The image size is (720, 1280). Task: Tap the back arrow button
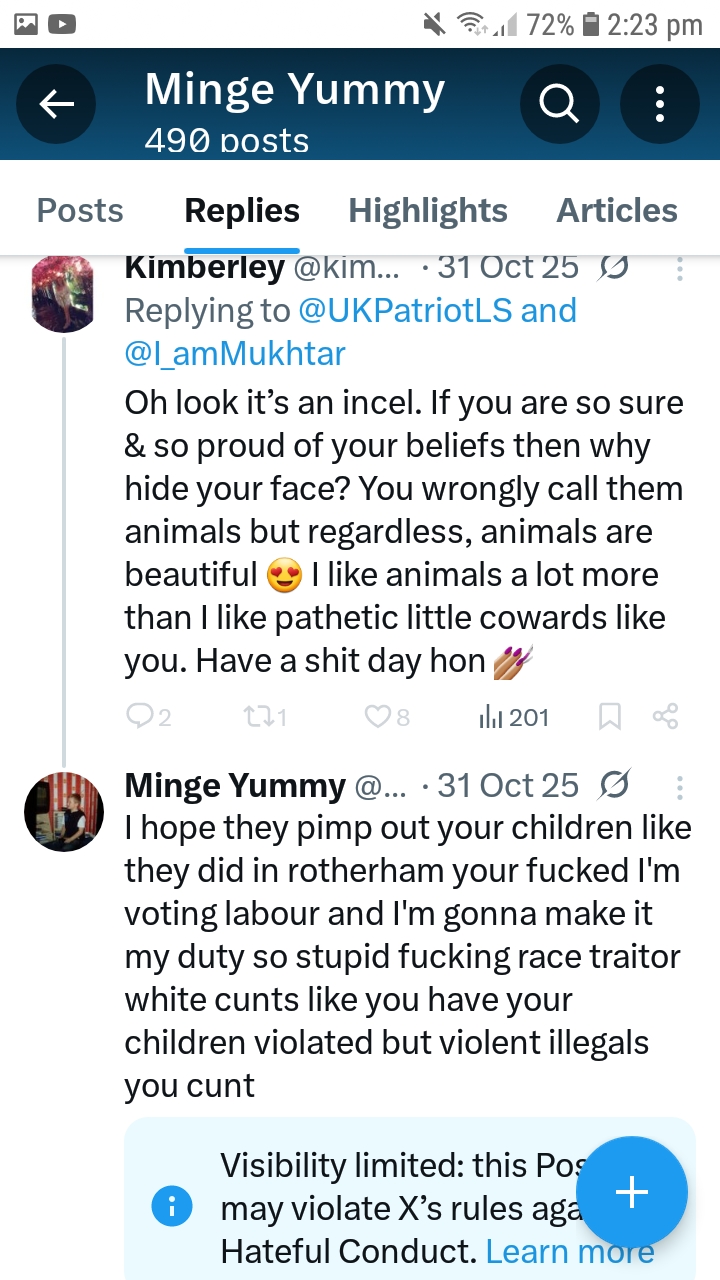(56, 104)
